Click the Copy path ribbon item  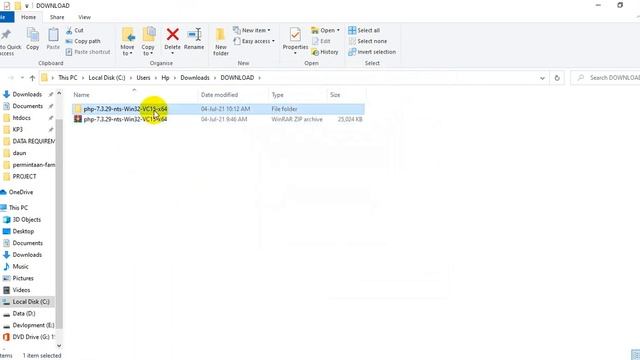click(x=83, y=41)
